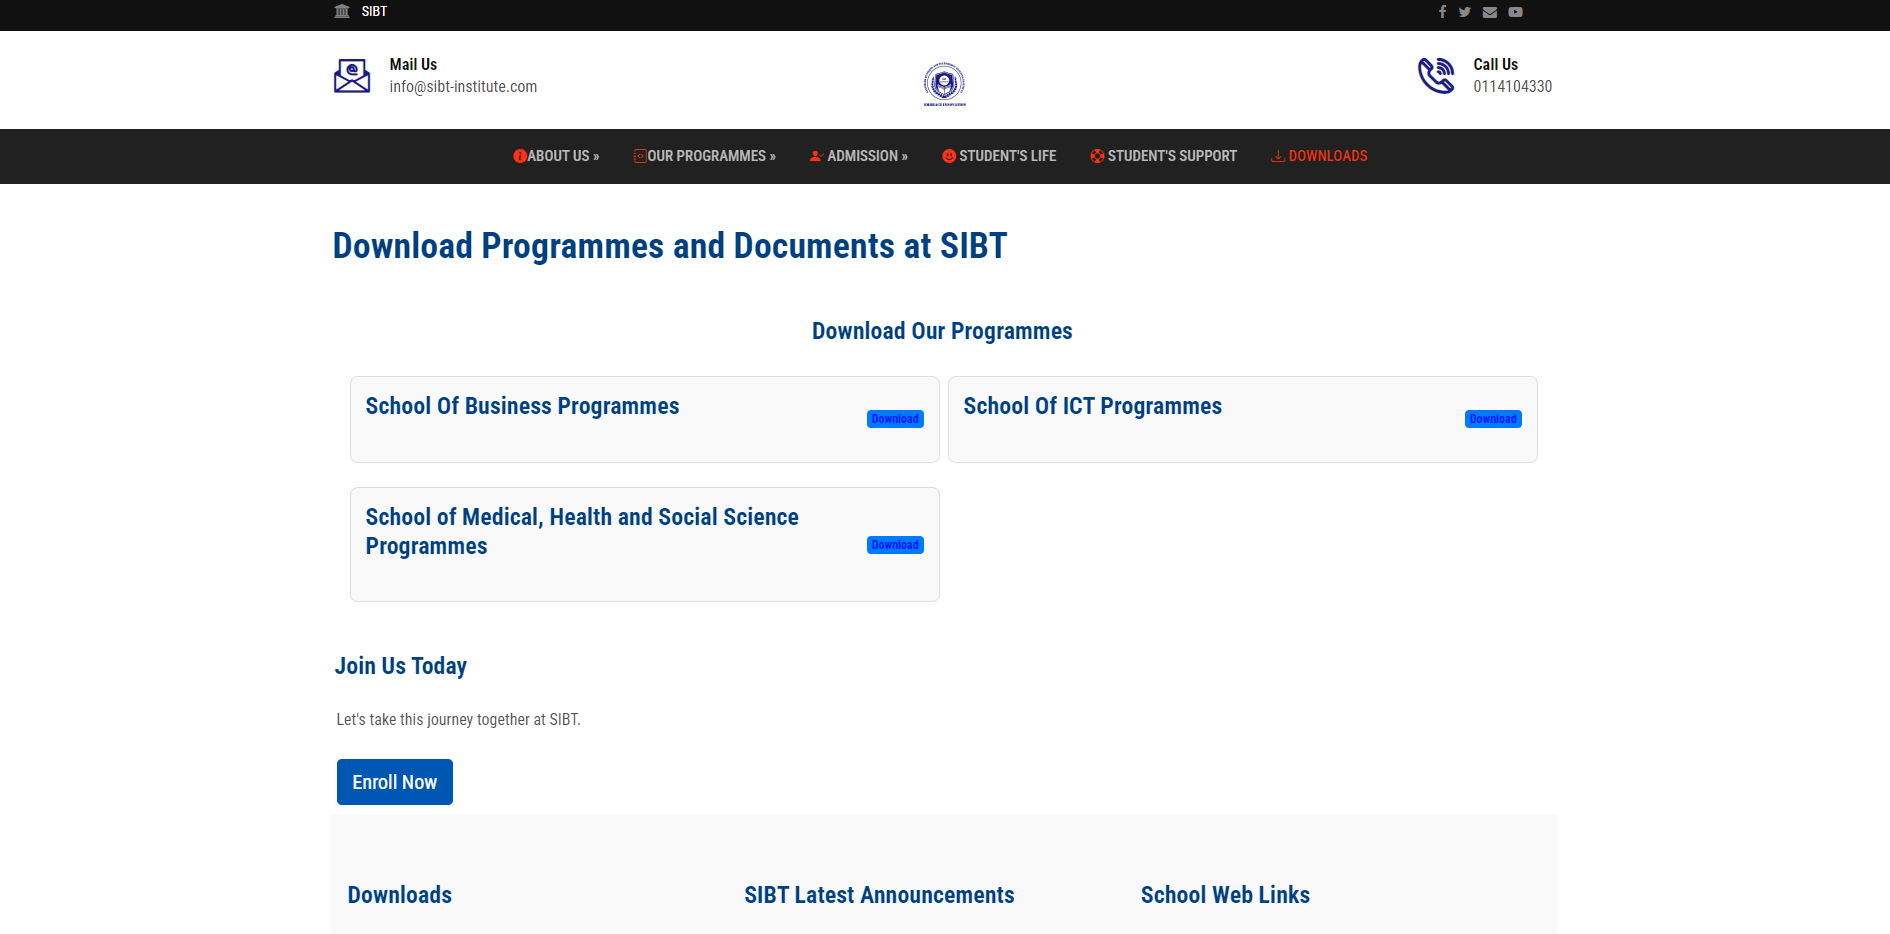Download the School Of ICT Programmes
Image resolution: width=1890 pixels, height=934 pixels.
click(1493, 419)
